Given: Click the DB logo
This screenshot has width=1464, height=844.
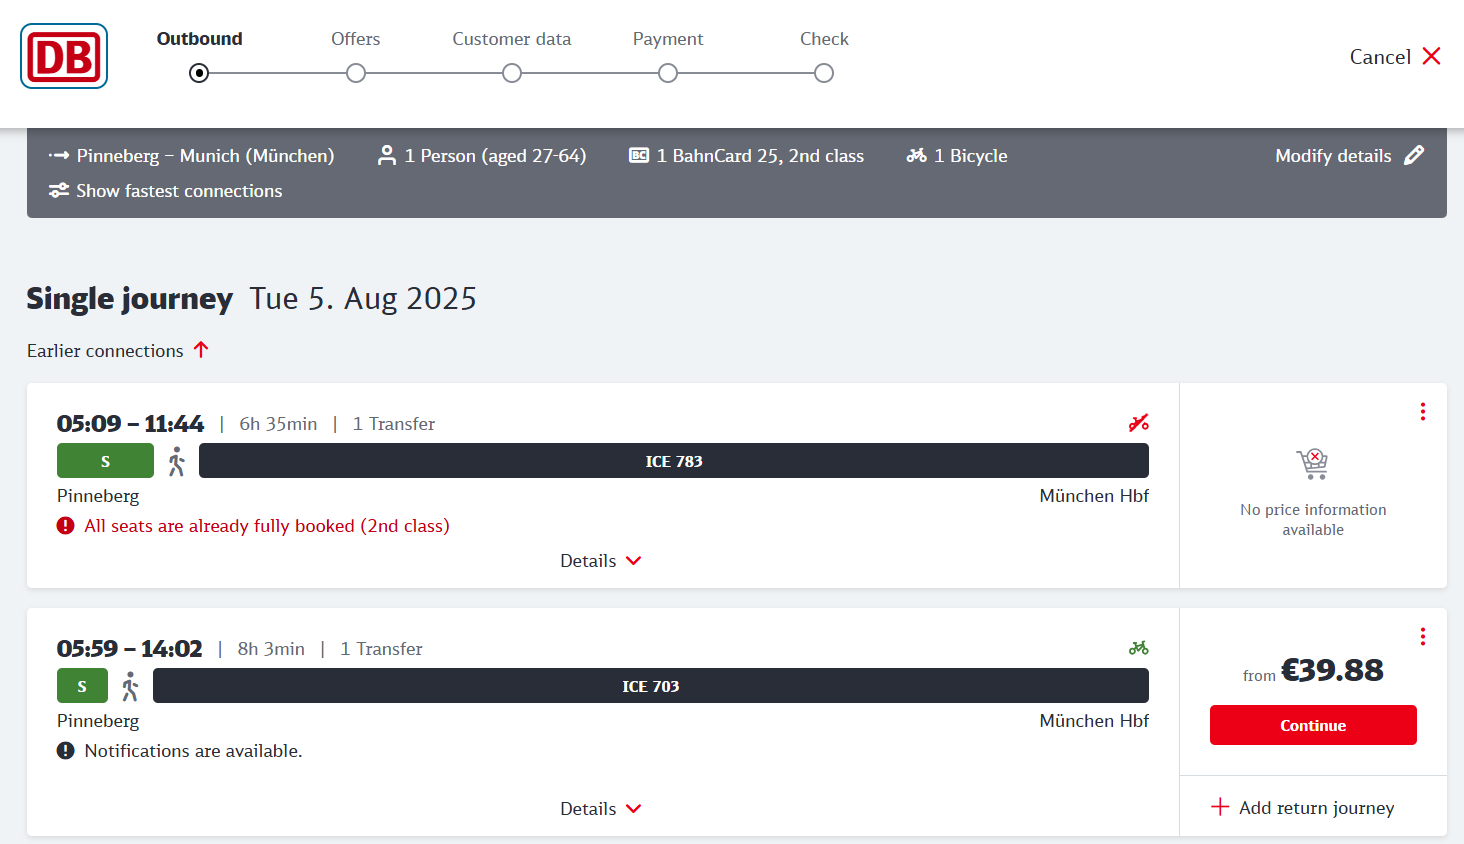Looking at the screenshot, I should [x=63, y=56].
